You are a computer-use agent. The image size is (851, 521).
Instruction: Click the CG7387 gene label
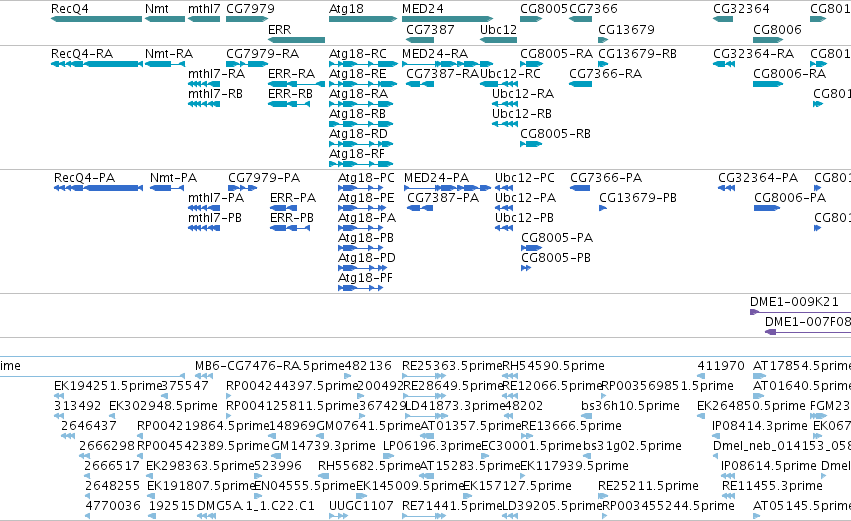pos(430,30)
